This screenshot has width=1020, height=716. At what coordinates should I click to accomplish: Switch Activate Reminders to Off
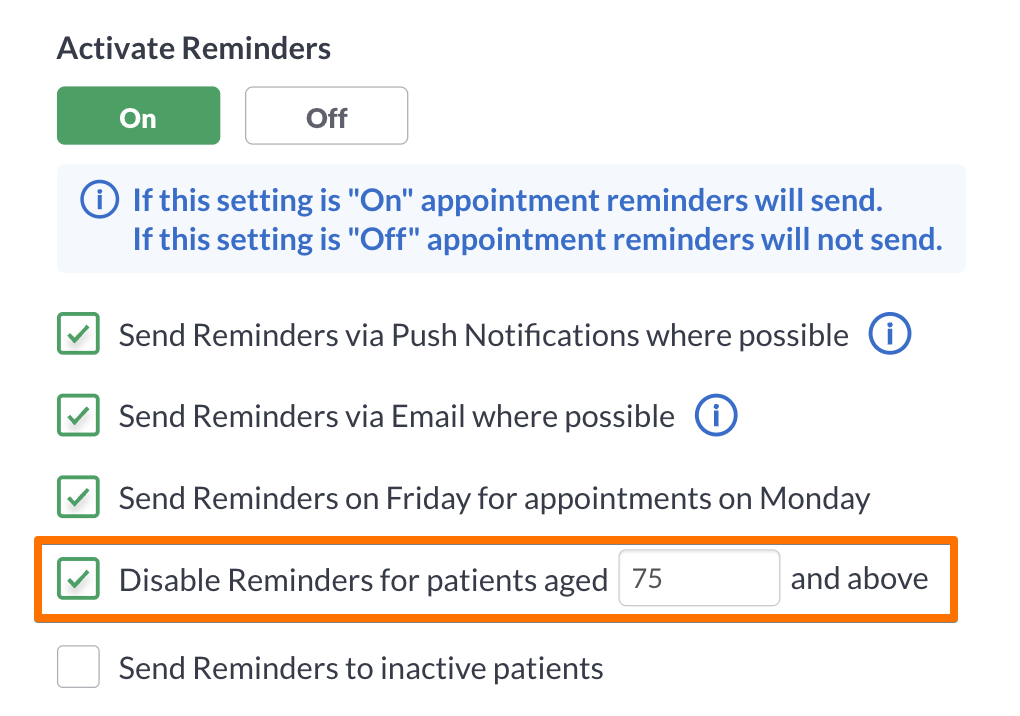pos(327,116)
